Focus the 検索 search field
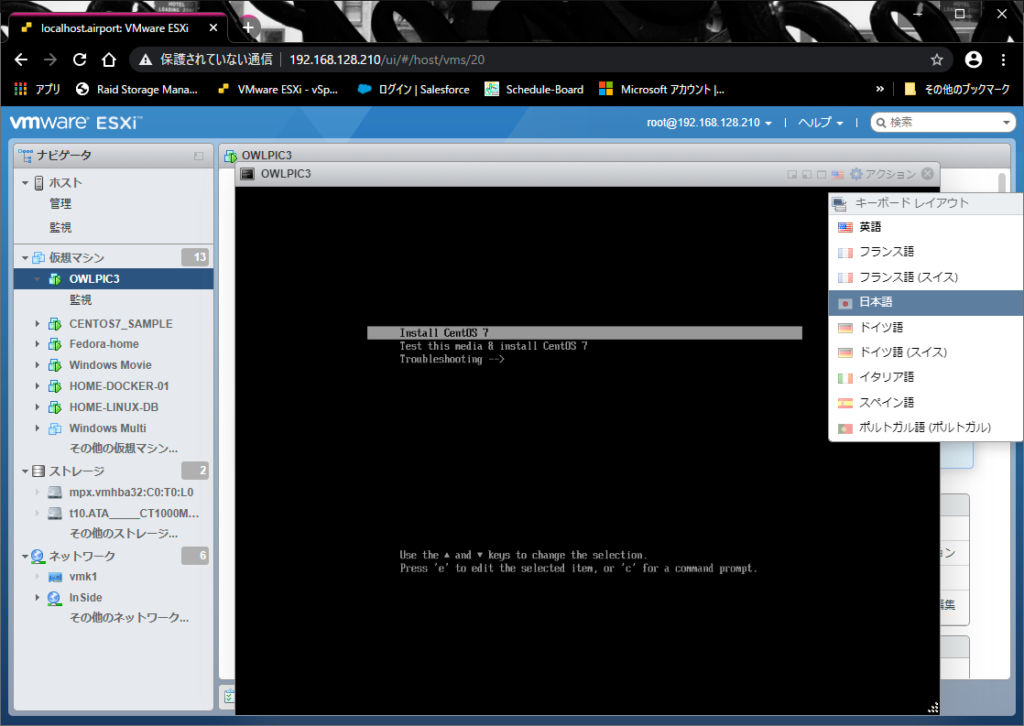The height and width of the screenshot is (726, 1024). click(x=943, y=123)
